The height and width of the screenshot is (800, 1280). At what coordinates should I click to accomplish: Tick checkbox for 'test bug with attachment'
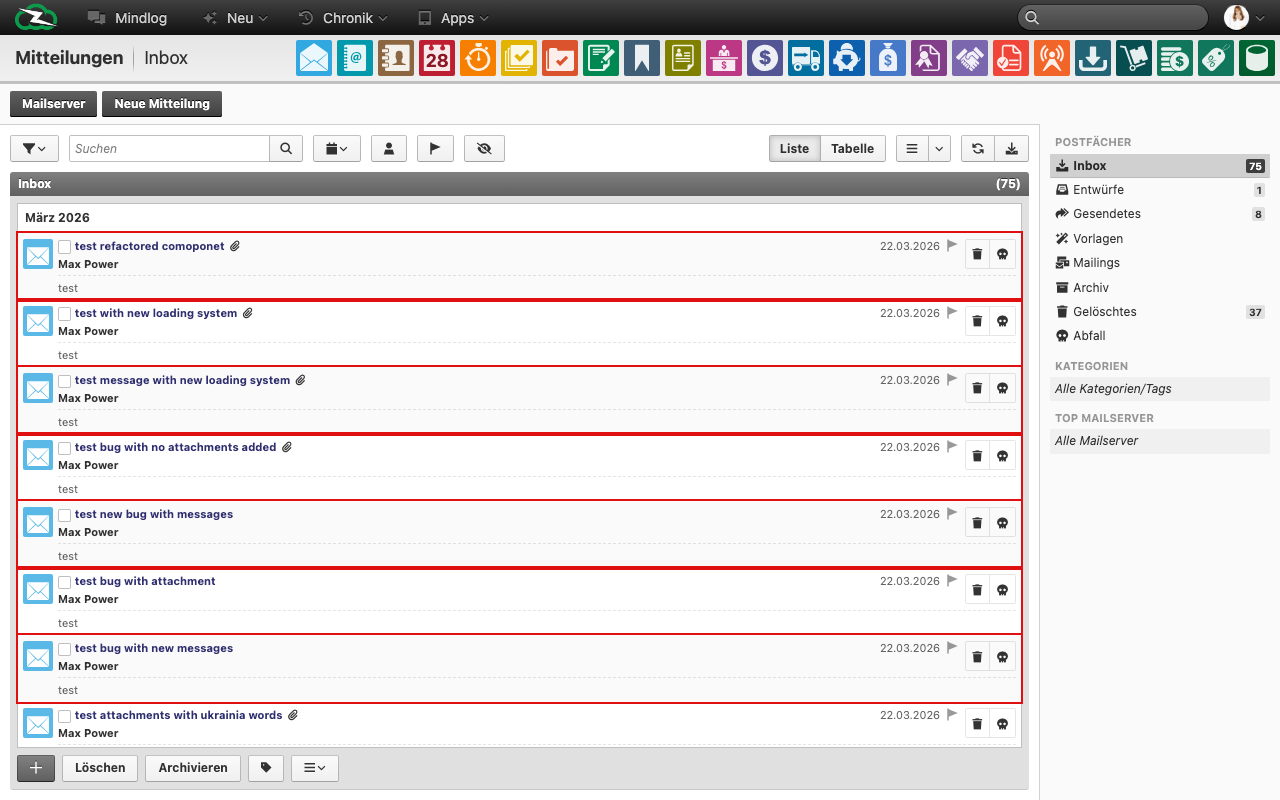click(x=65, y=582)
